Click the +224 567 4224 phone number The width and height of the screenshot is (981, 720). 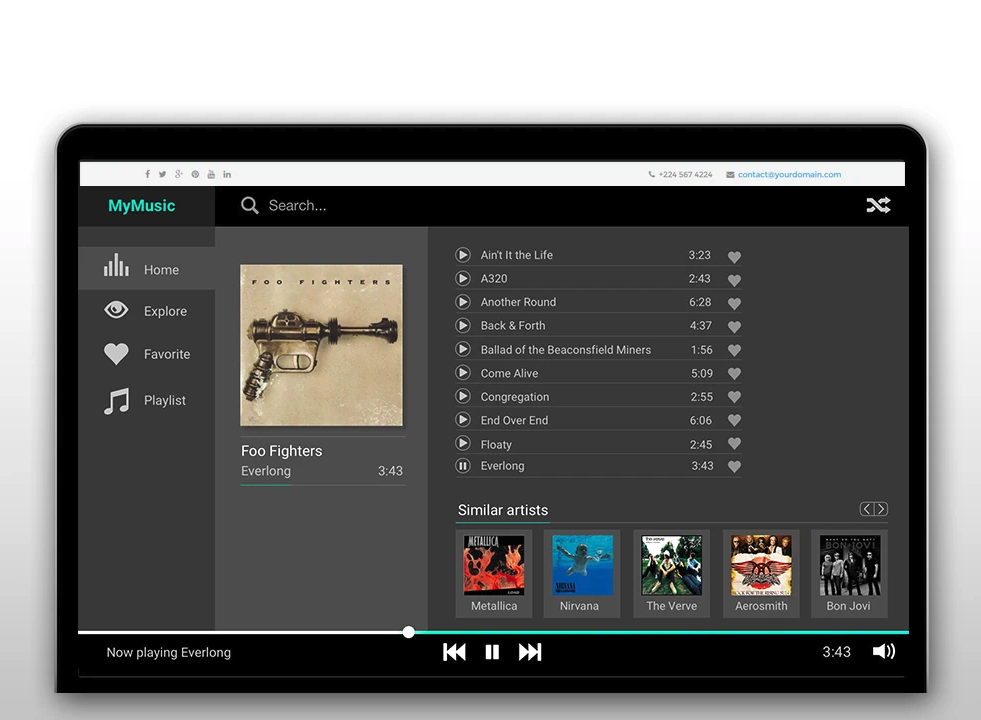point(685,175)
